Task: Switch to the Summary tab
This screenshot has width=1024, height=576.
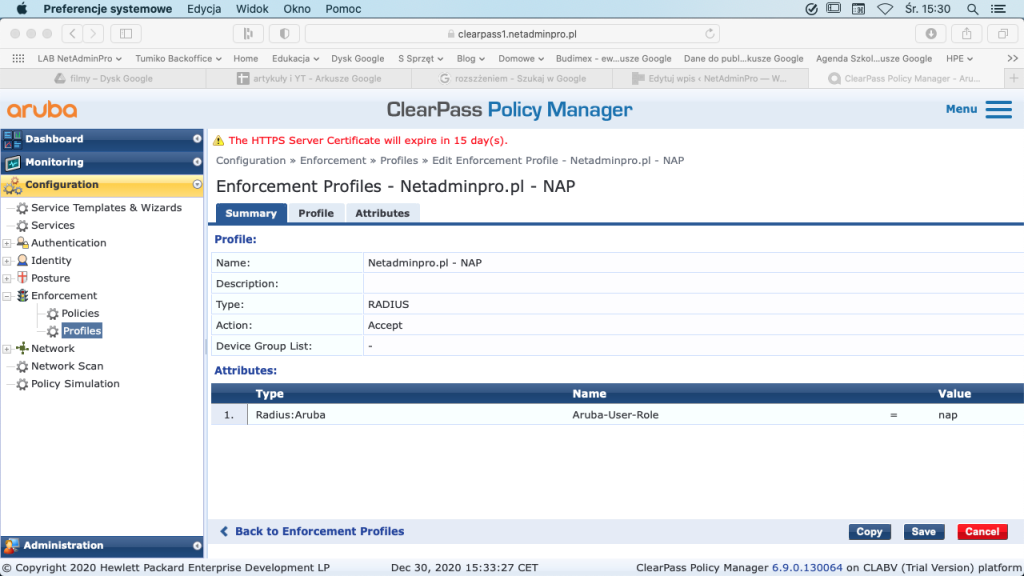Action: click(251, 213)
